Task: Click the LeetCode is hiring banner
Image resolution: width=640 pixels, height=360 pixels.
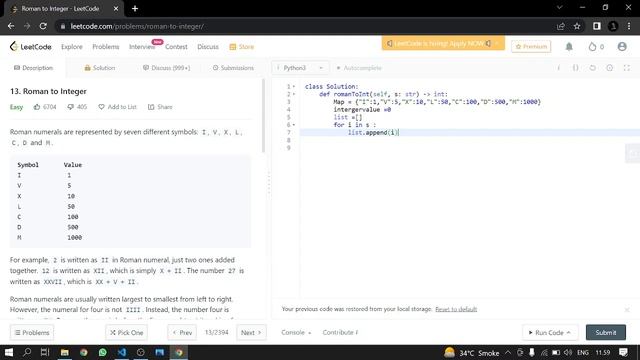Action: [443, 43]
